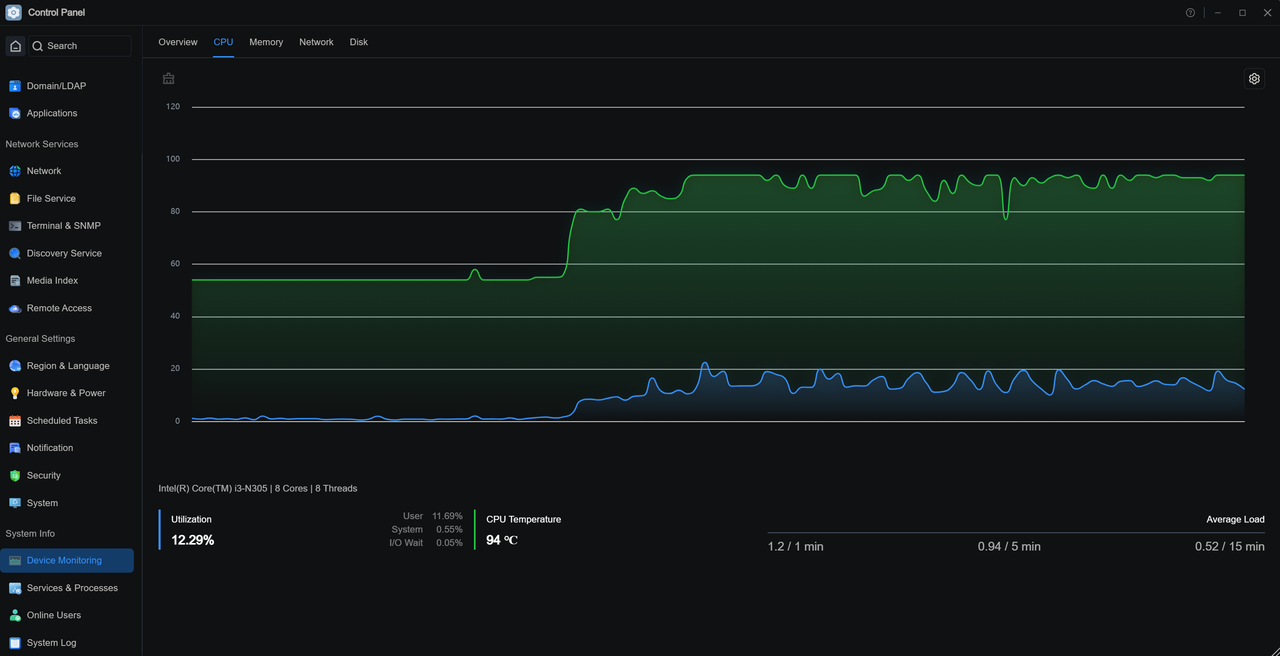Open chart settings gear icon
This screenshot has height=656, width=1280.
(1254, 79)
